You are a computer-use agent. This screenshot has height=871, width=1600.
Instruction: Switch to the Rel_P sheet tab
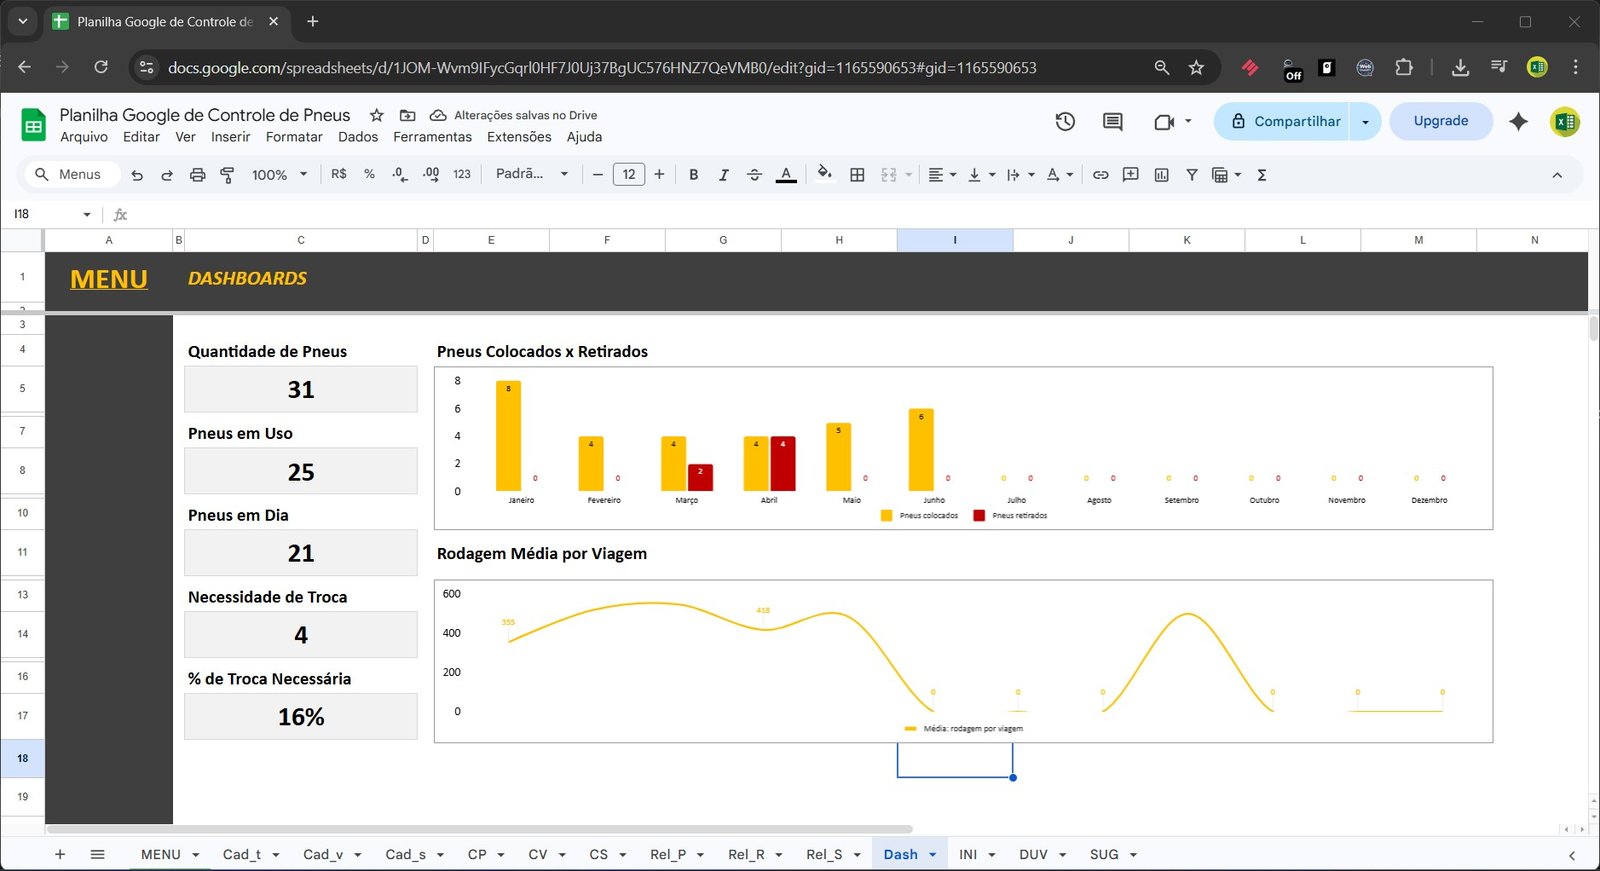(667, 855)
